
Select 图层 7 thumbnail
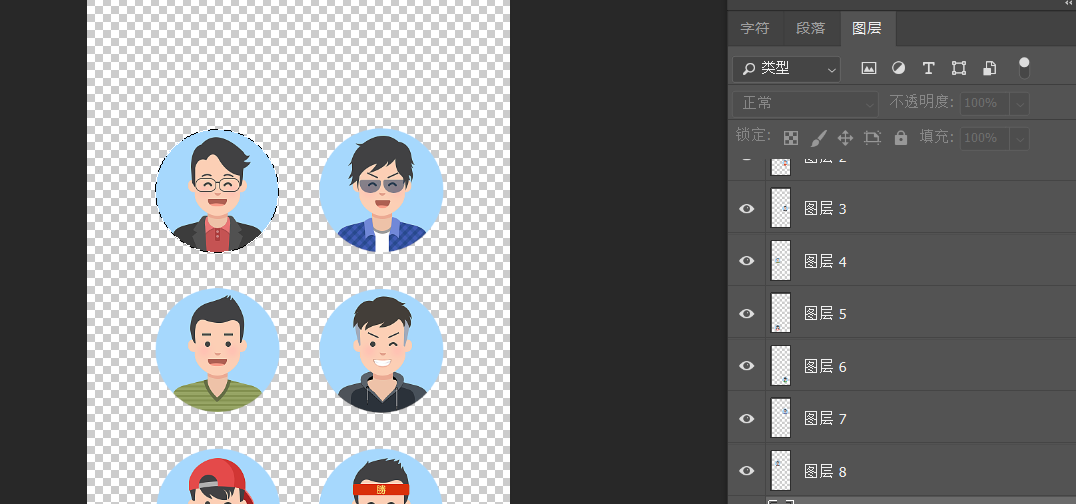[781, 418]
